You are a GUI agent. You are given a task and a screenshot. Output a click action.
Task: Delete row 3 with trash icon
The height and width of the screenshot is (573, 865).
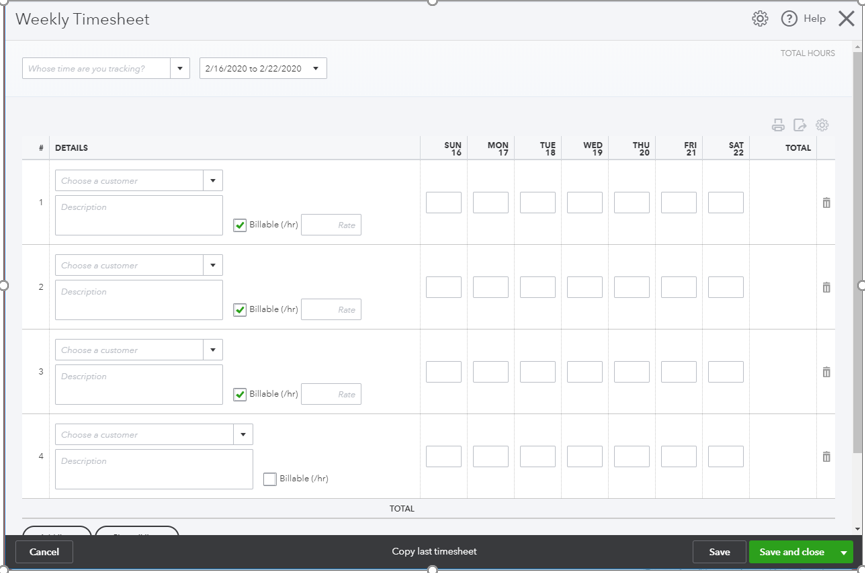[x=826, y=372]
